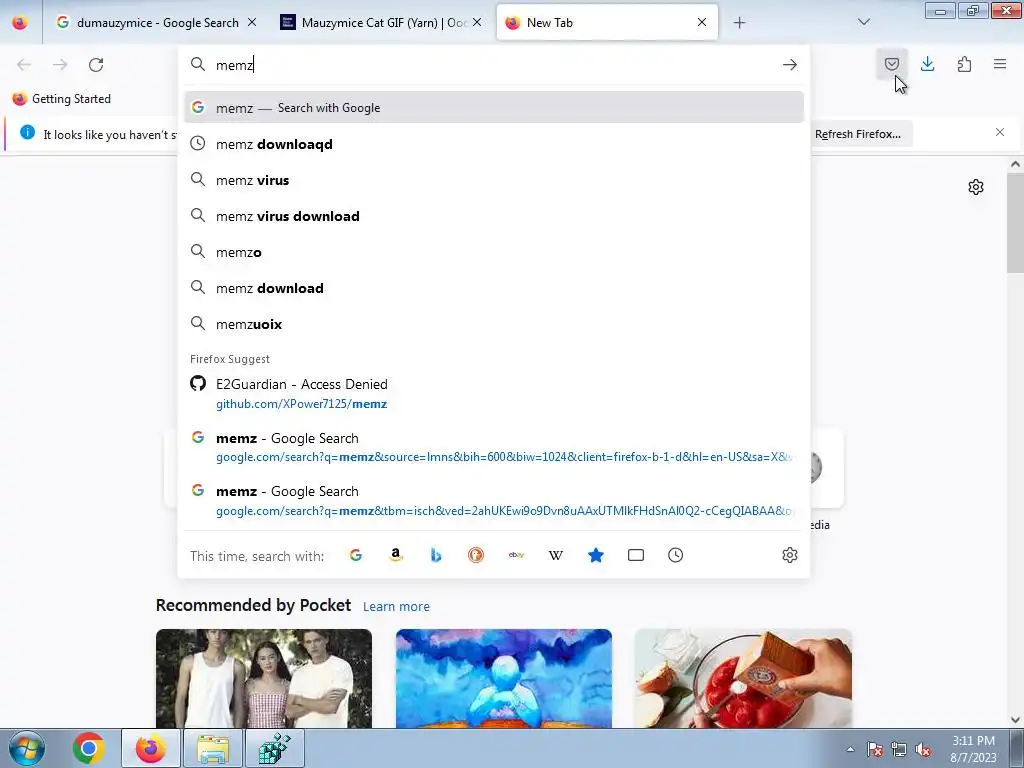
Task: Open Pocket story thumbnail with blue painting
Action: 504,679
